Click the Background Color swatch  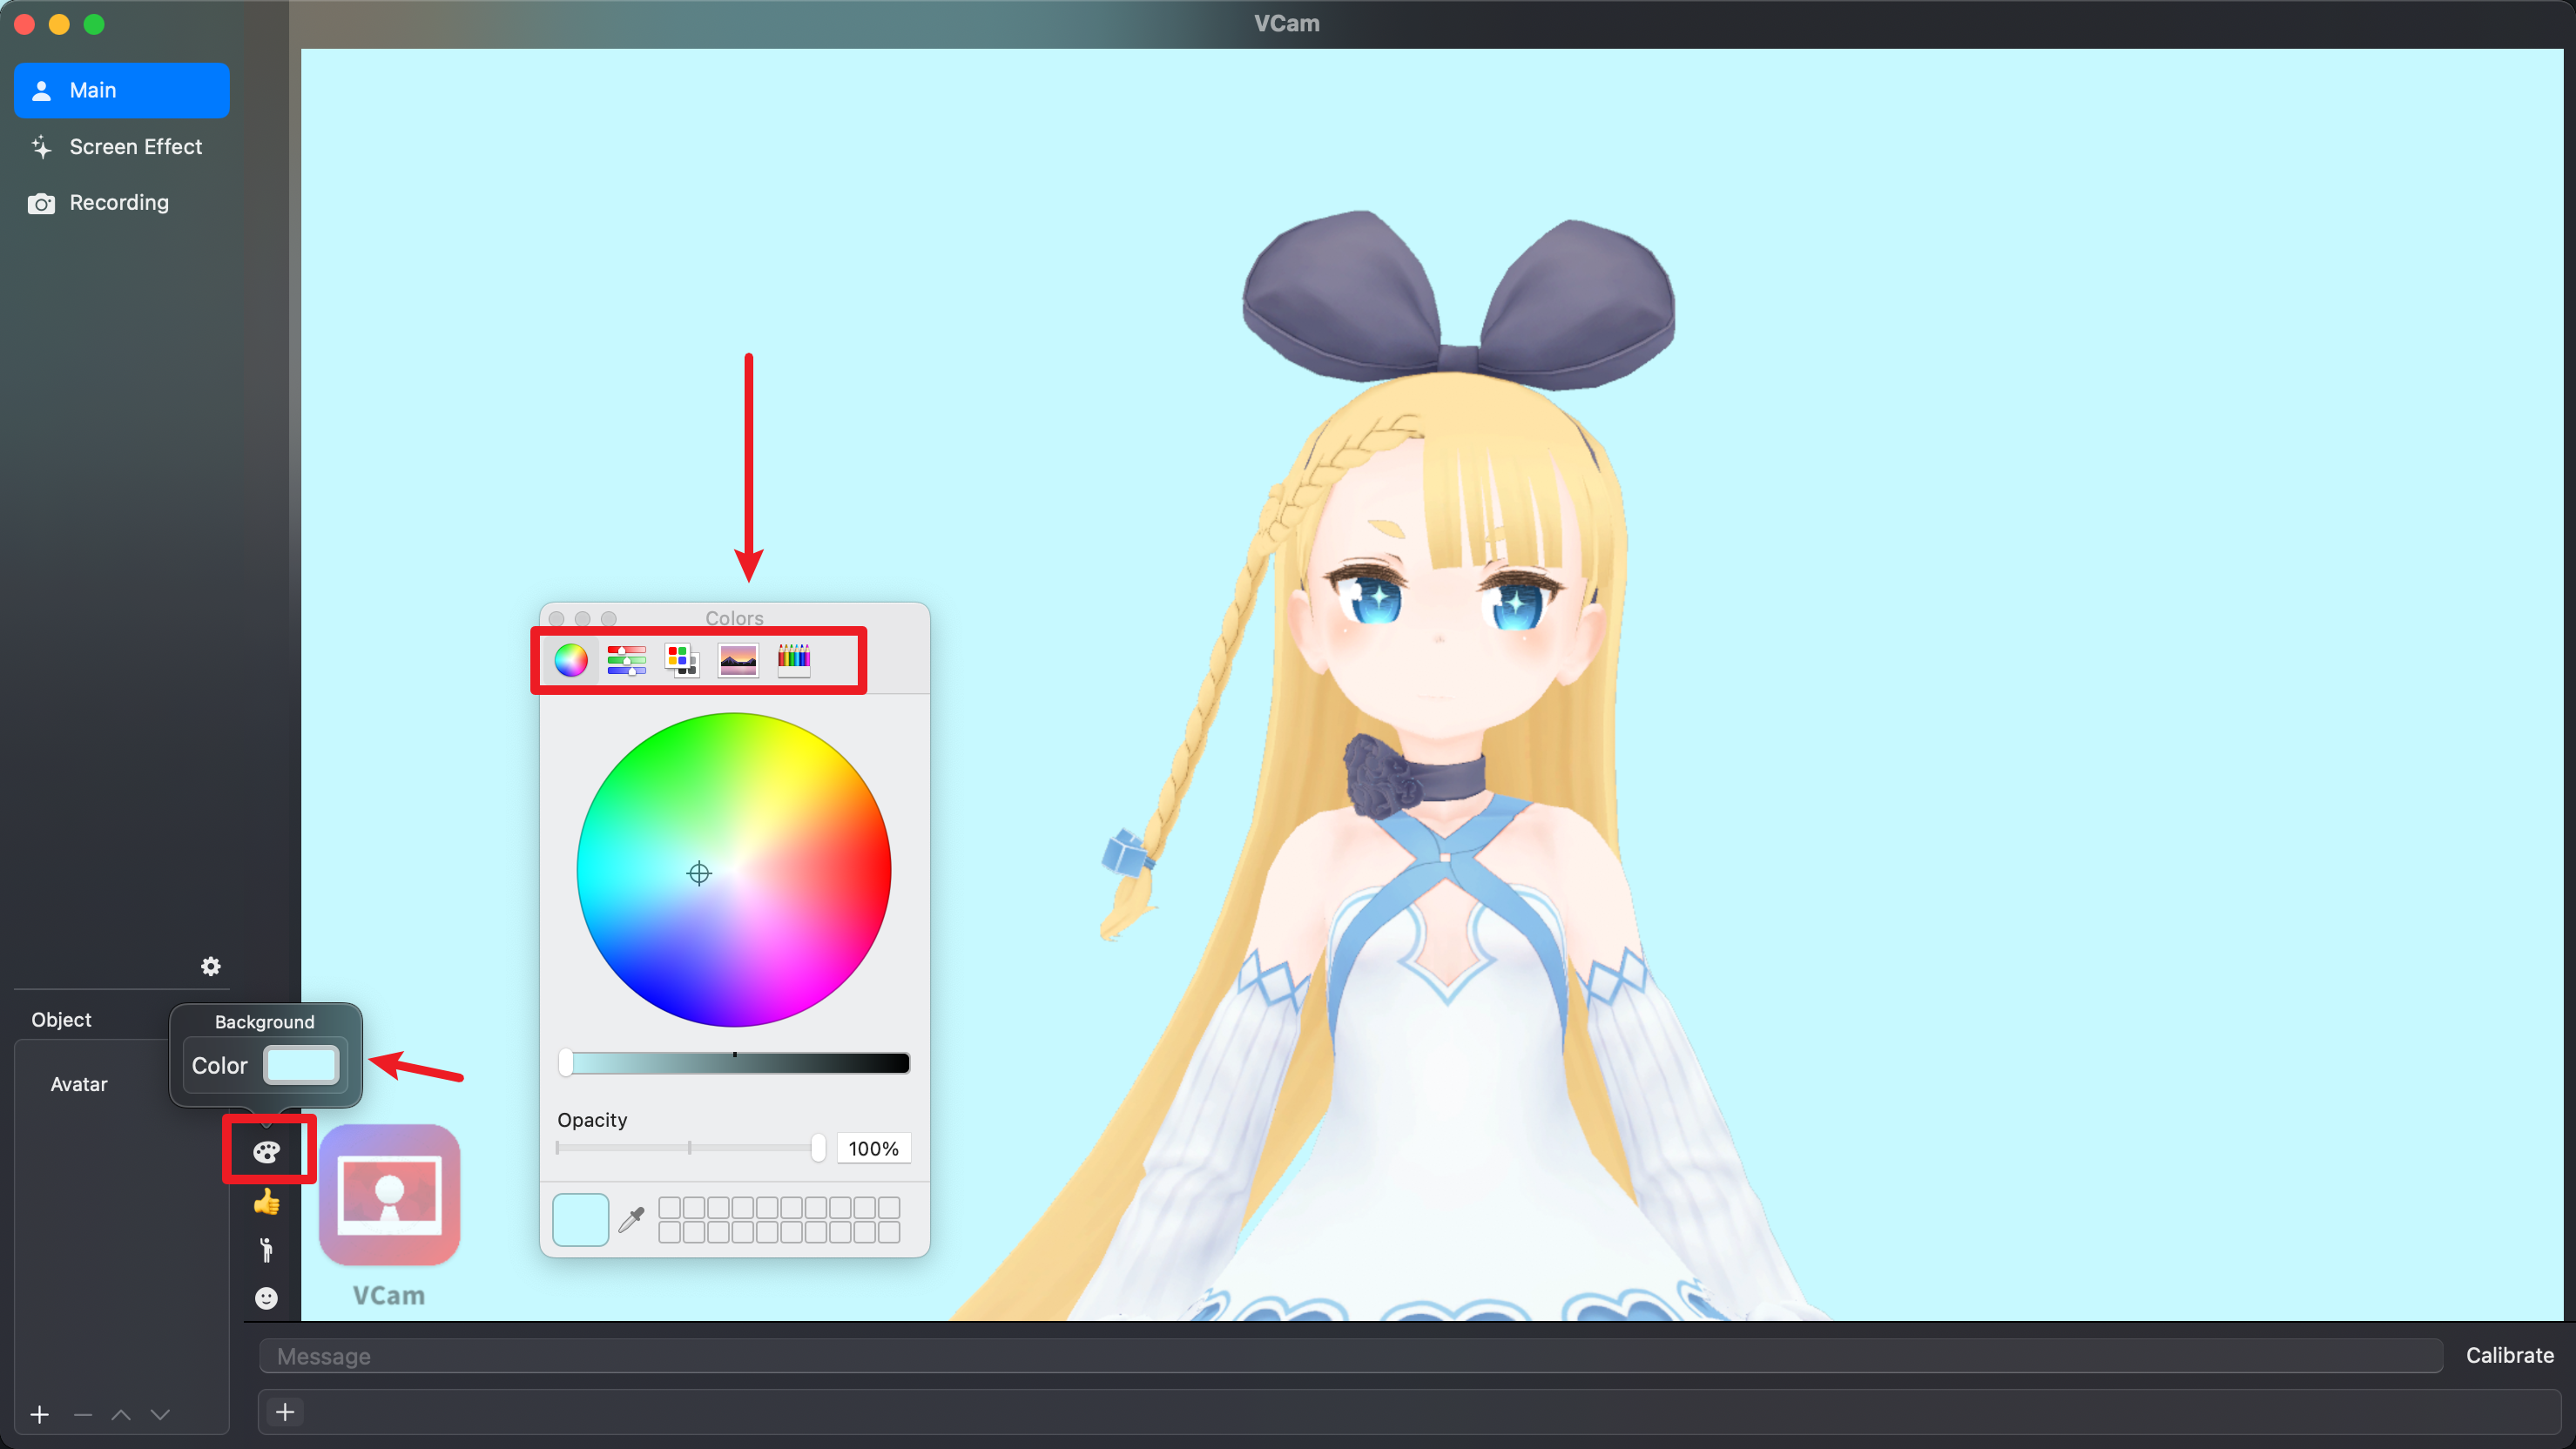tap(301, 1065)
